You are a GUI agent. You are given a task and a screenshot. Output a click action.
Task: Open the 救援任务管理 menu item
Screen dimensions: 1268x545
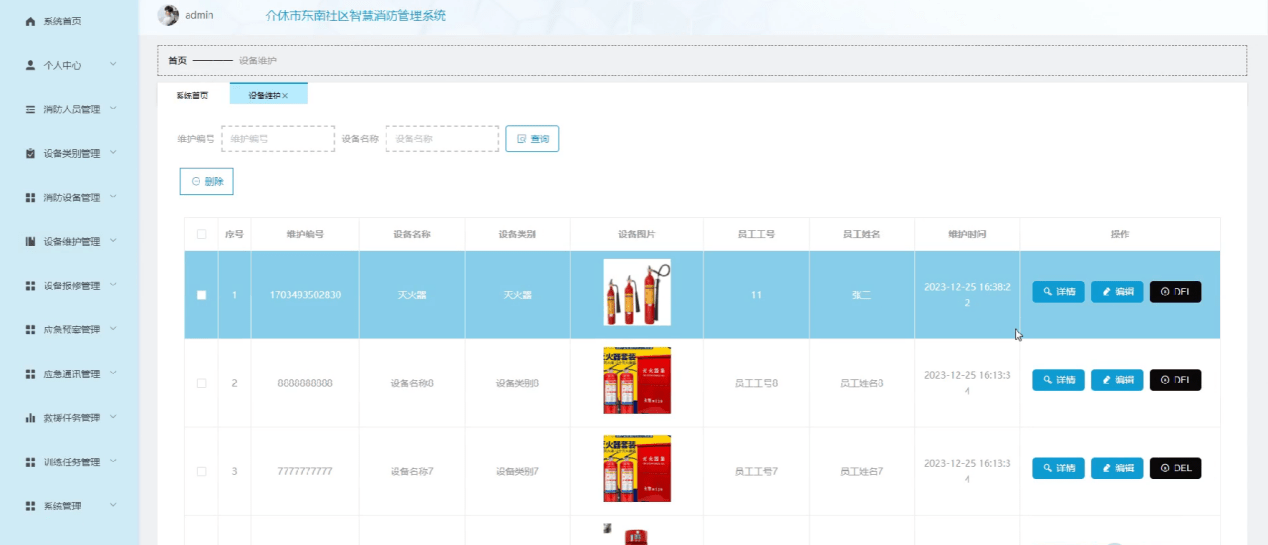[x=69, y=418]
